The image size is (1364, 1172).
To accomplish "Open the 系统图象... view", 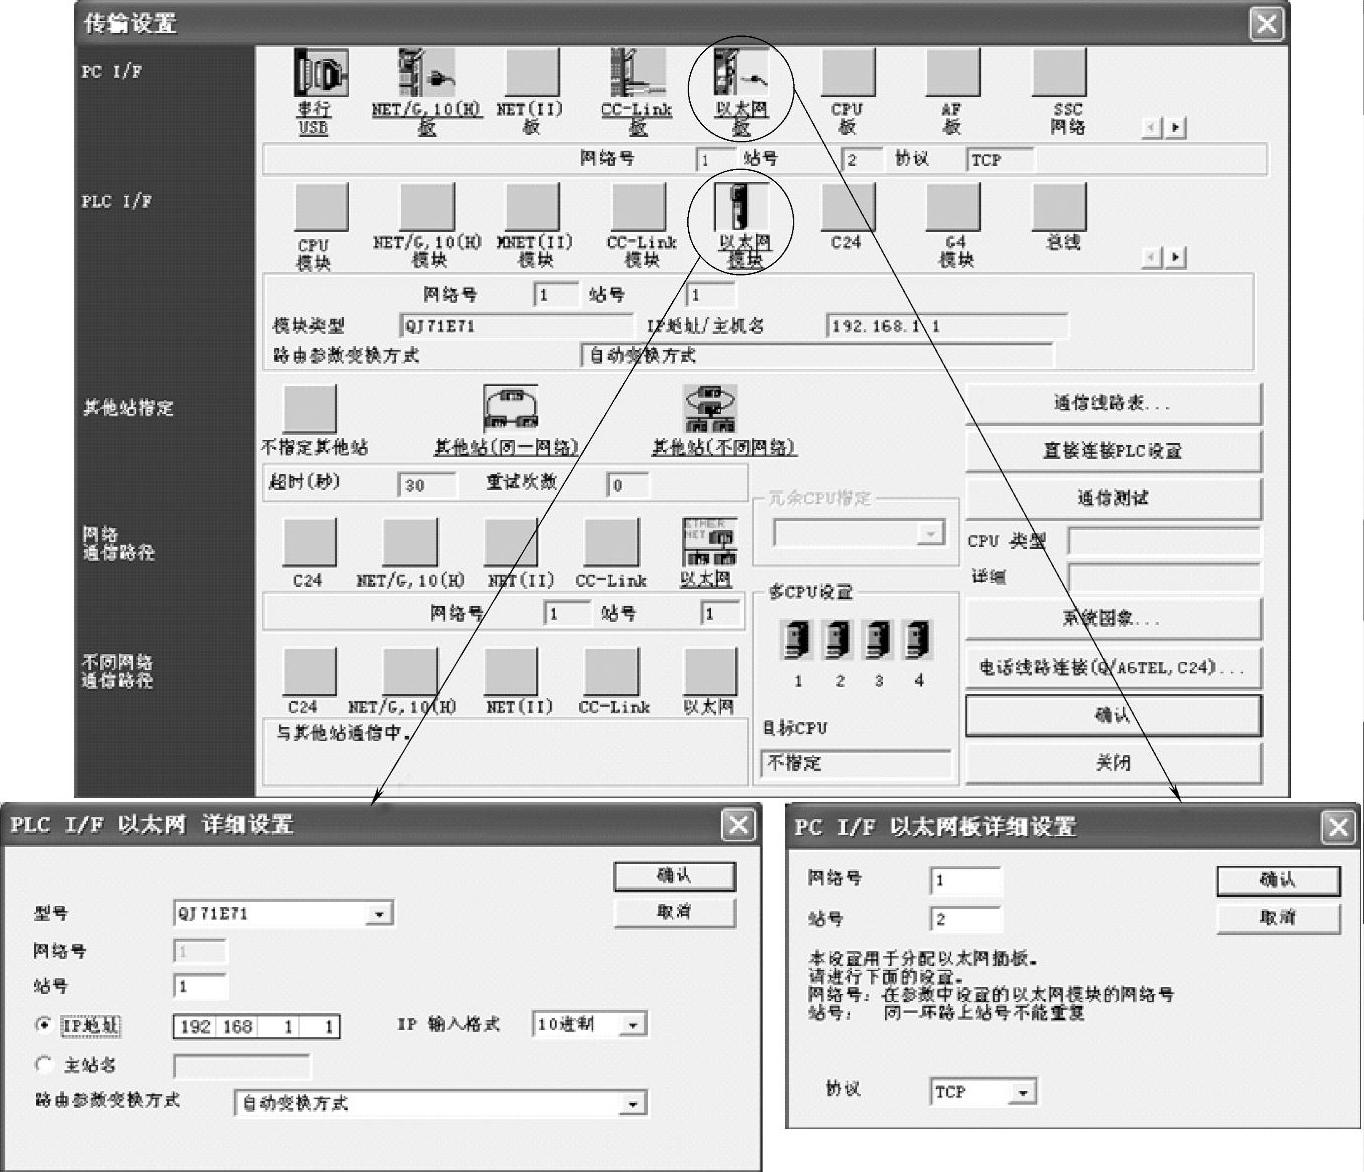I will [x=1112, y=619].
